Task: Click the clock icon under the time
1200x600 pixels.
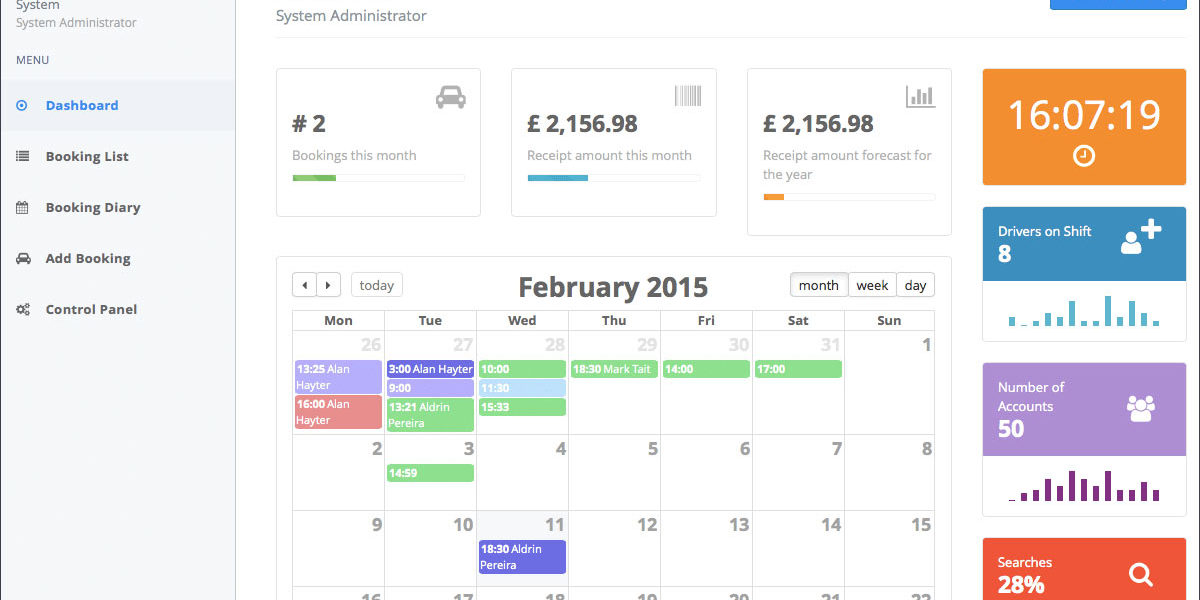Action: click(x=1083, y=156)
